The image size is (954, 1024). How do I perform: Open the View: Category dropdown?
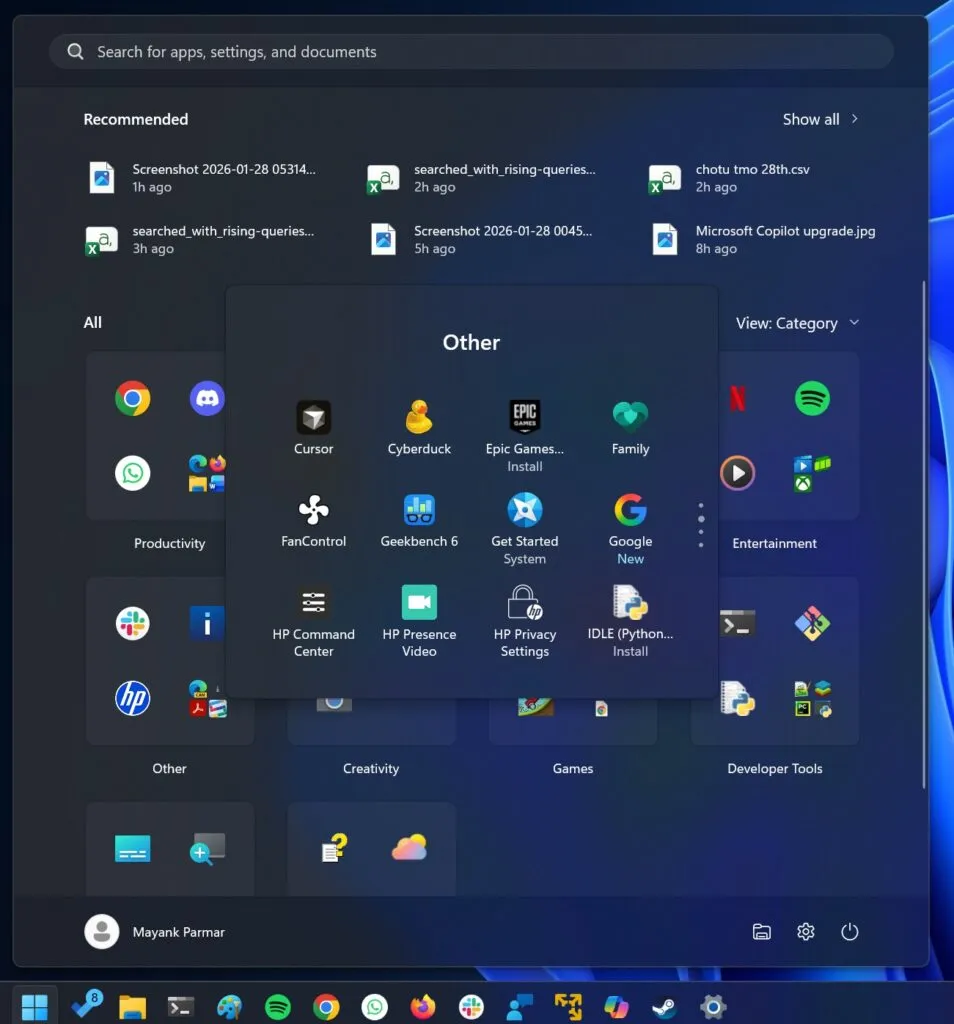(x=799, y=322)
